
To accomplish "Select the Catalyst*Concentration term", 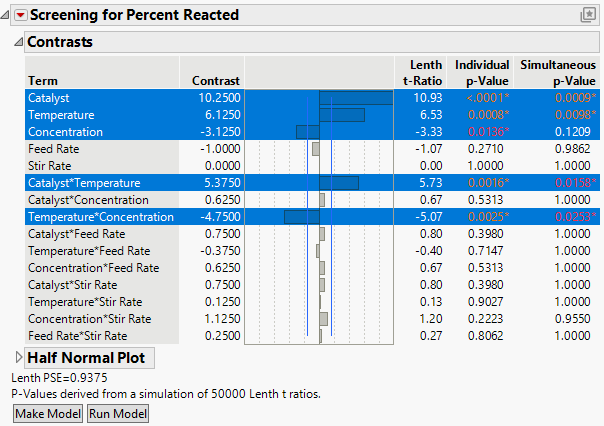I will pos(82,200).
